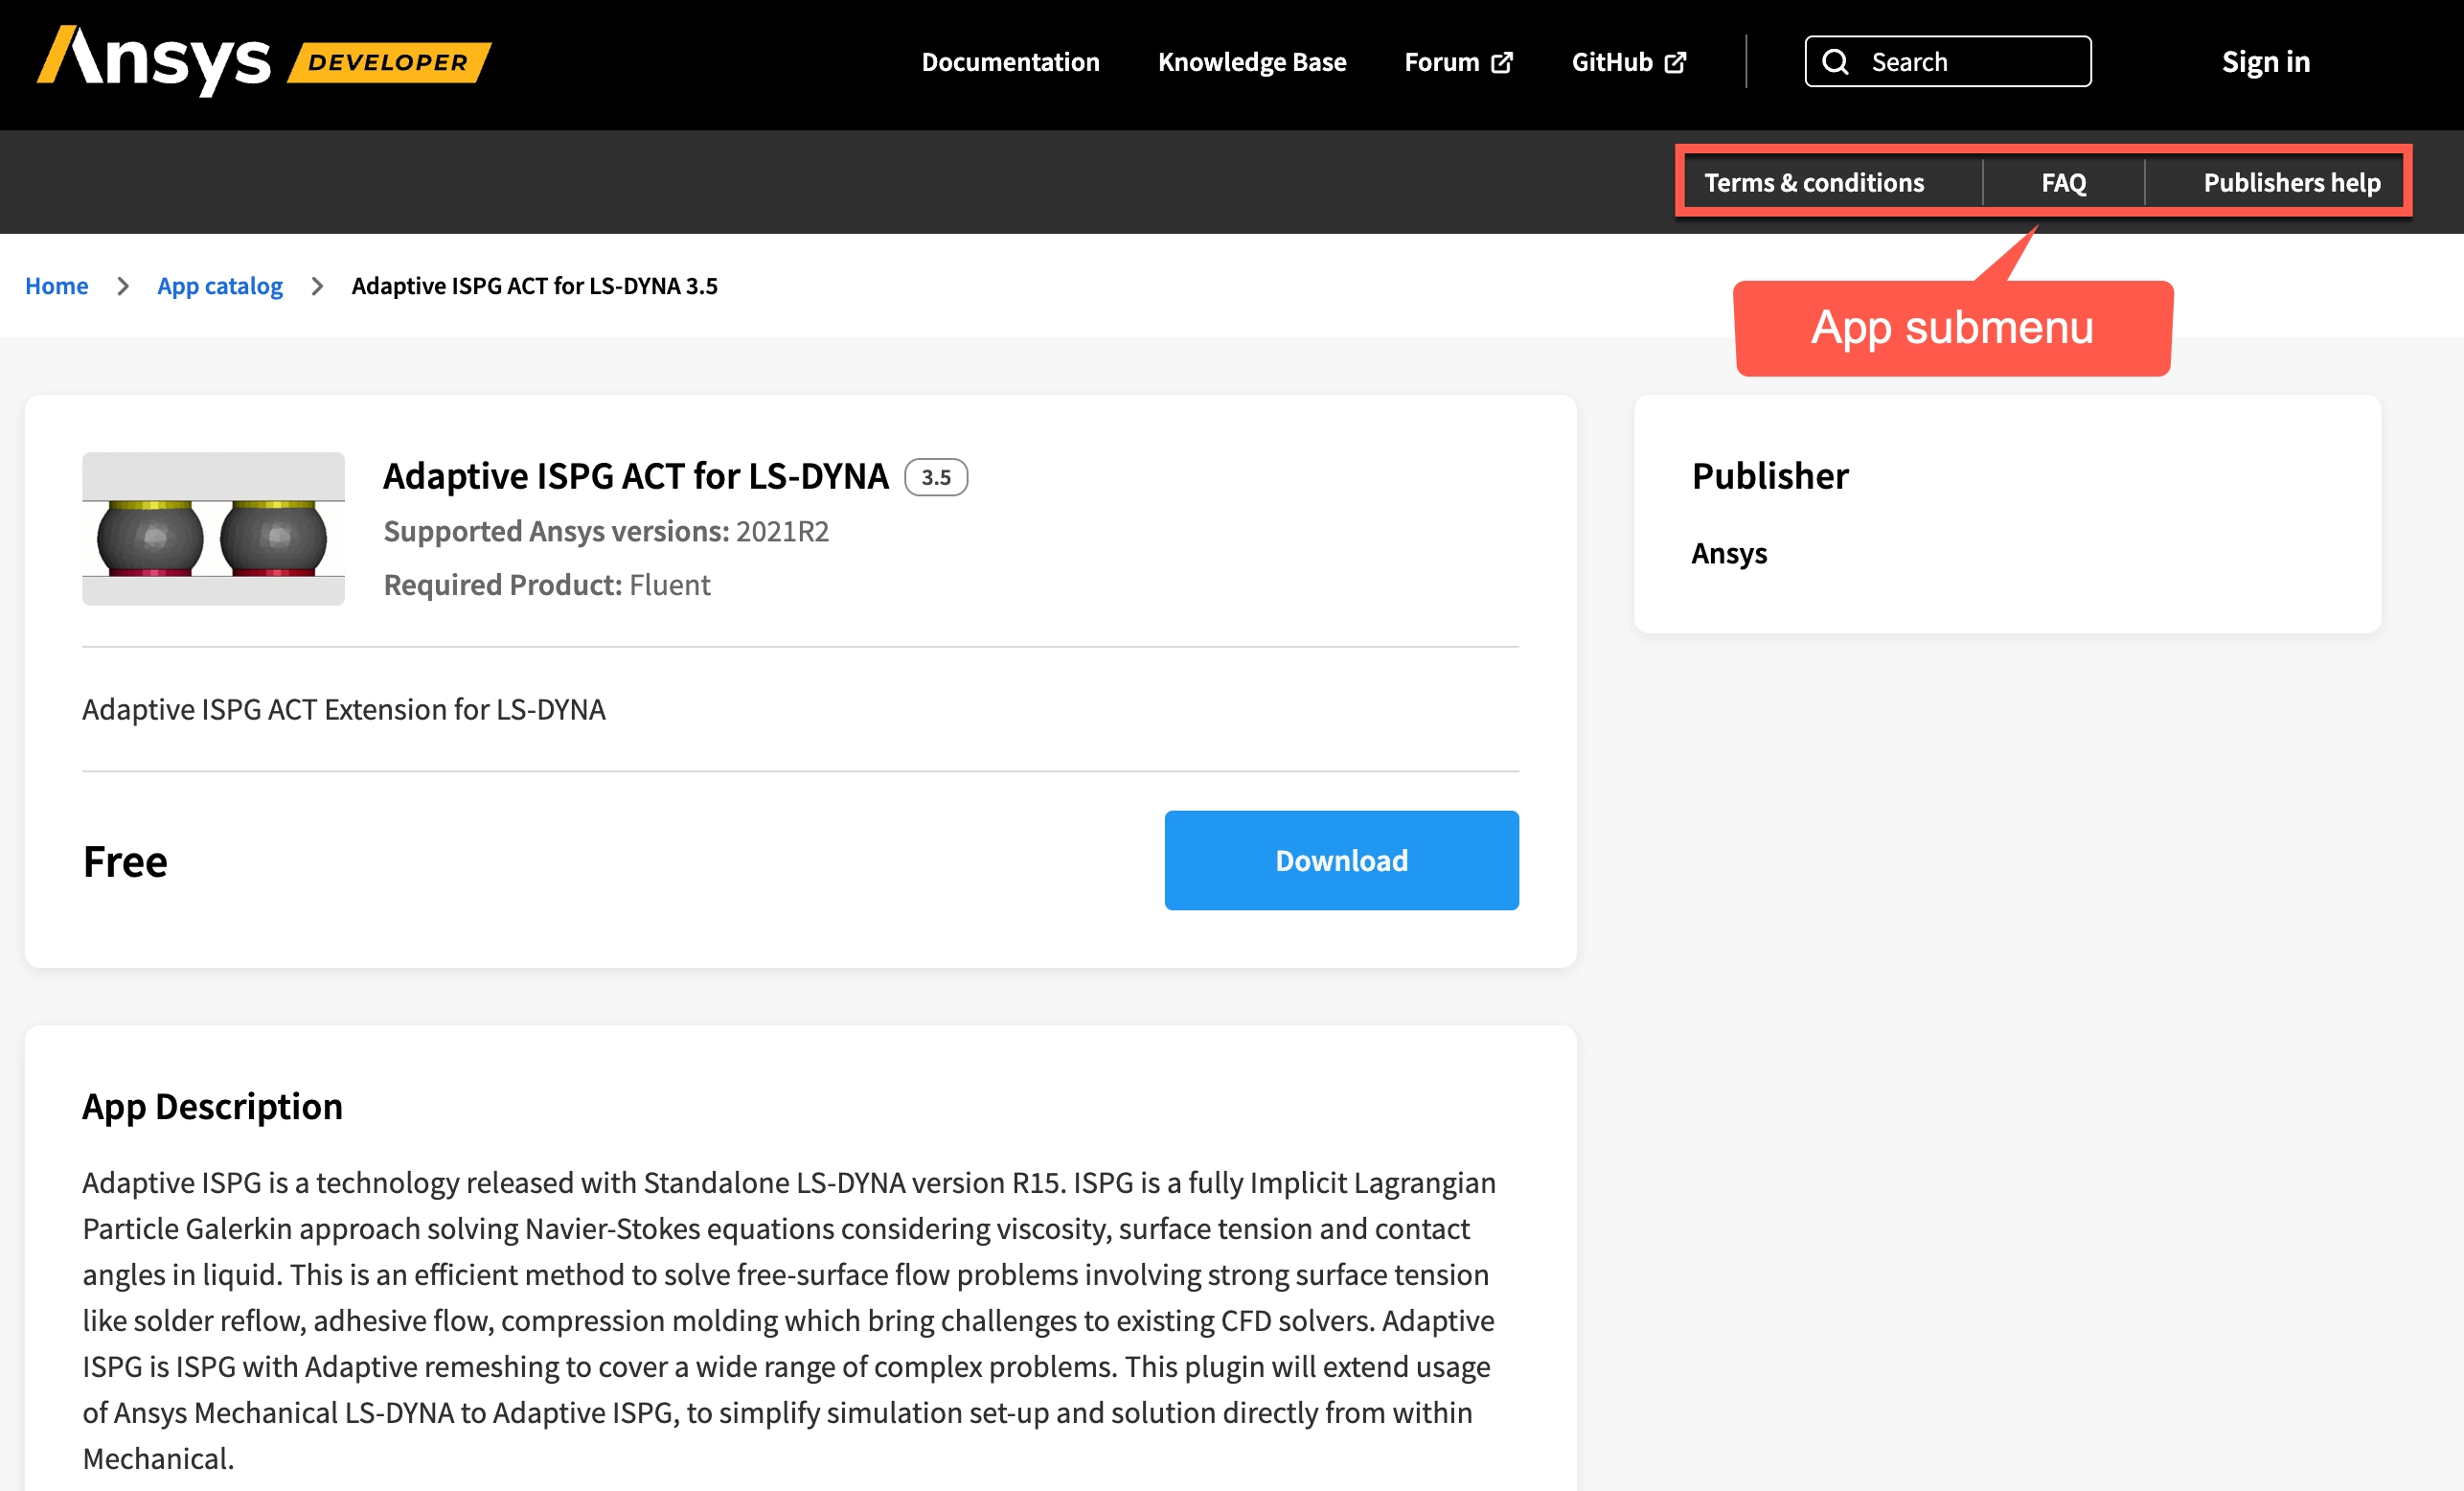The image size is (2464, 1491).
Task: Click the Publisher heading
Action: [x=1770, y=476]
